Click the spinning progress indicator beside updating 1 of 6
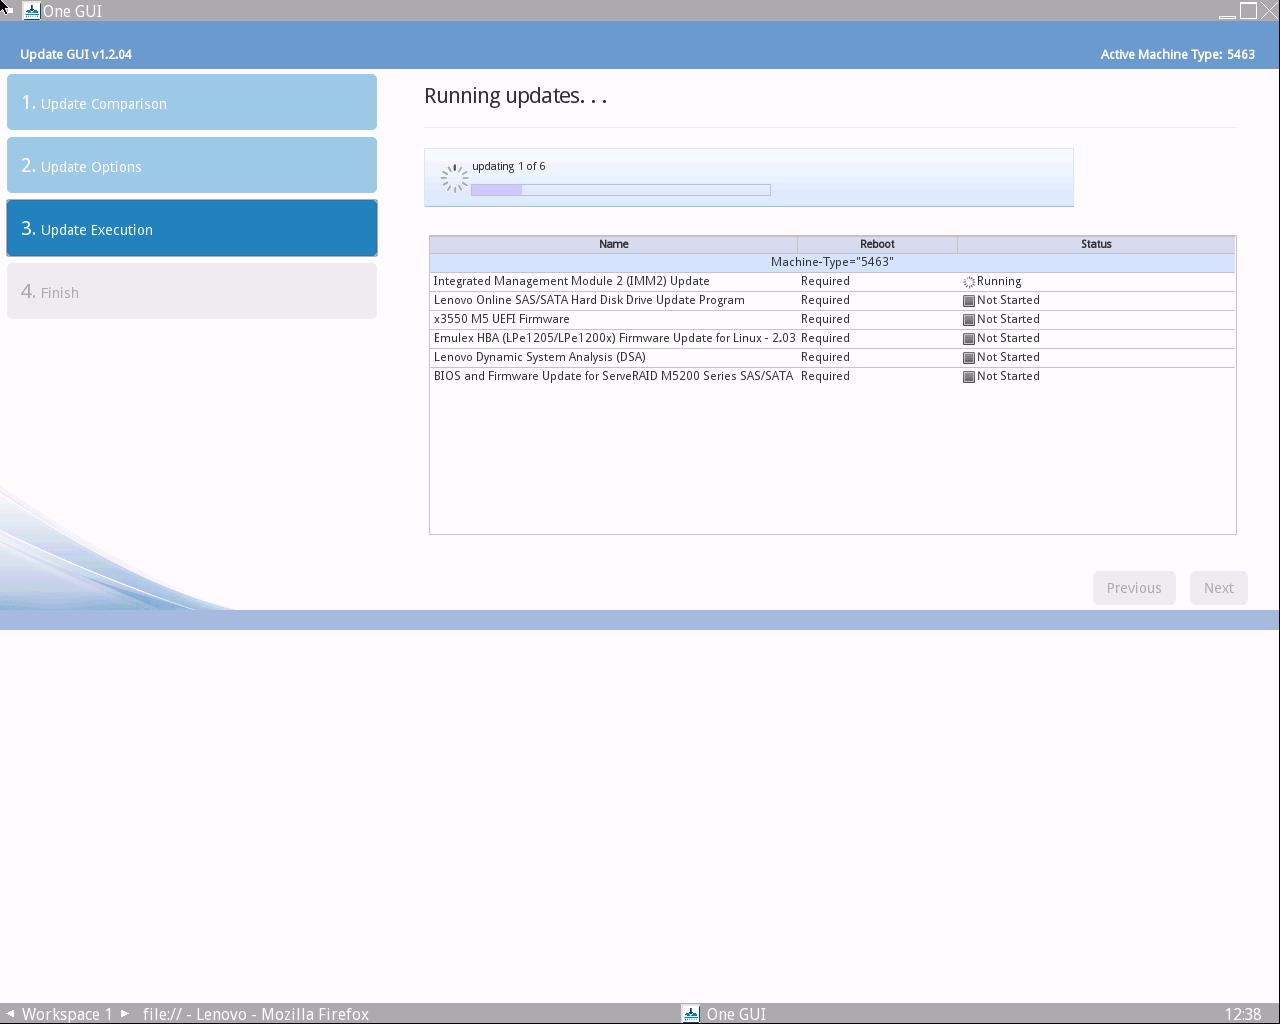 click(455, 179)
